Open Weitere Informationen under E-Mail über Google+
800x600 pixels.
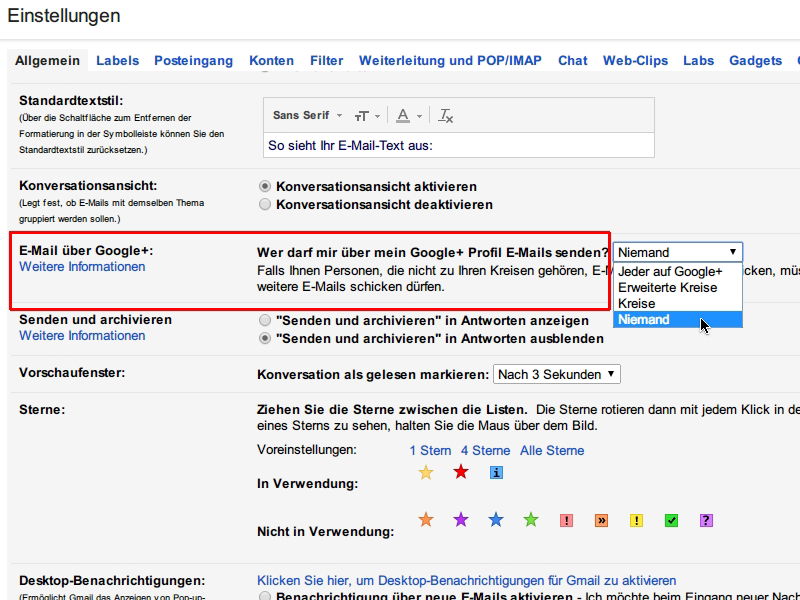(82, 266)
